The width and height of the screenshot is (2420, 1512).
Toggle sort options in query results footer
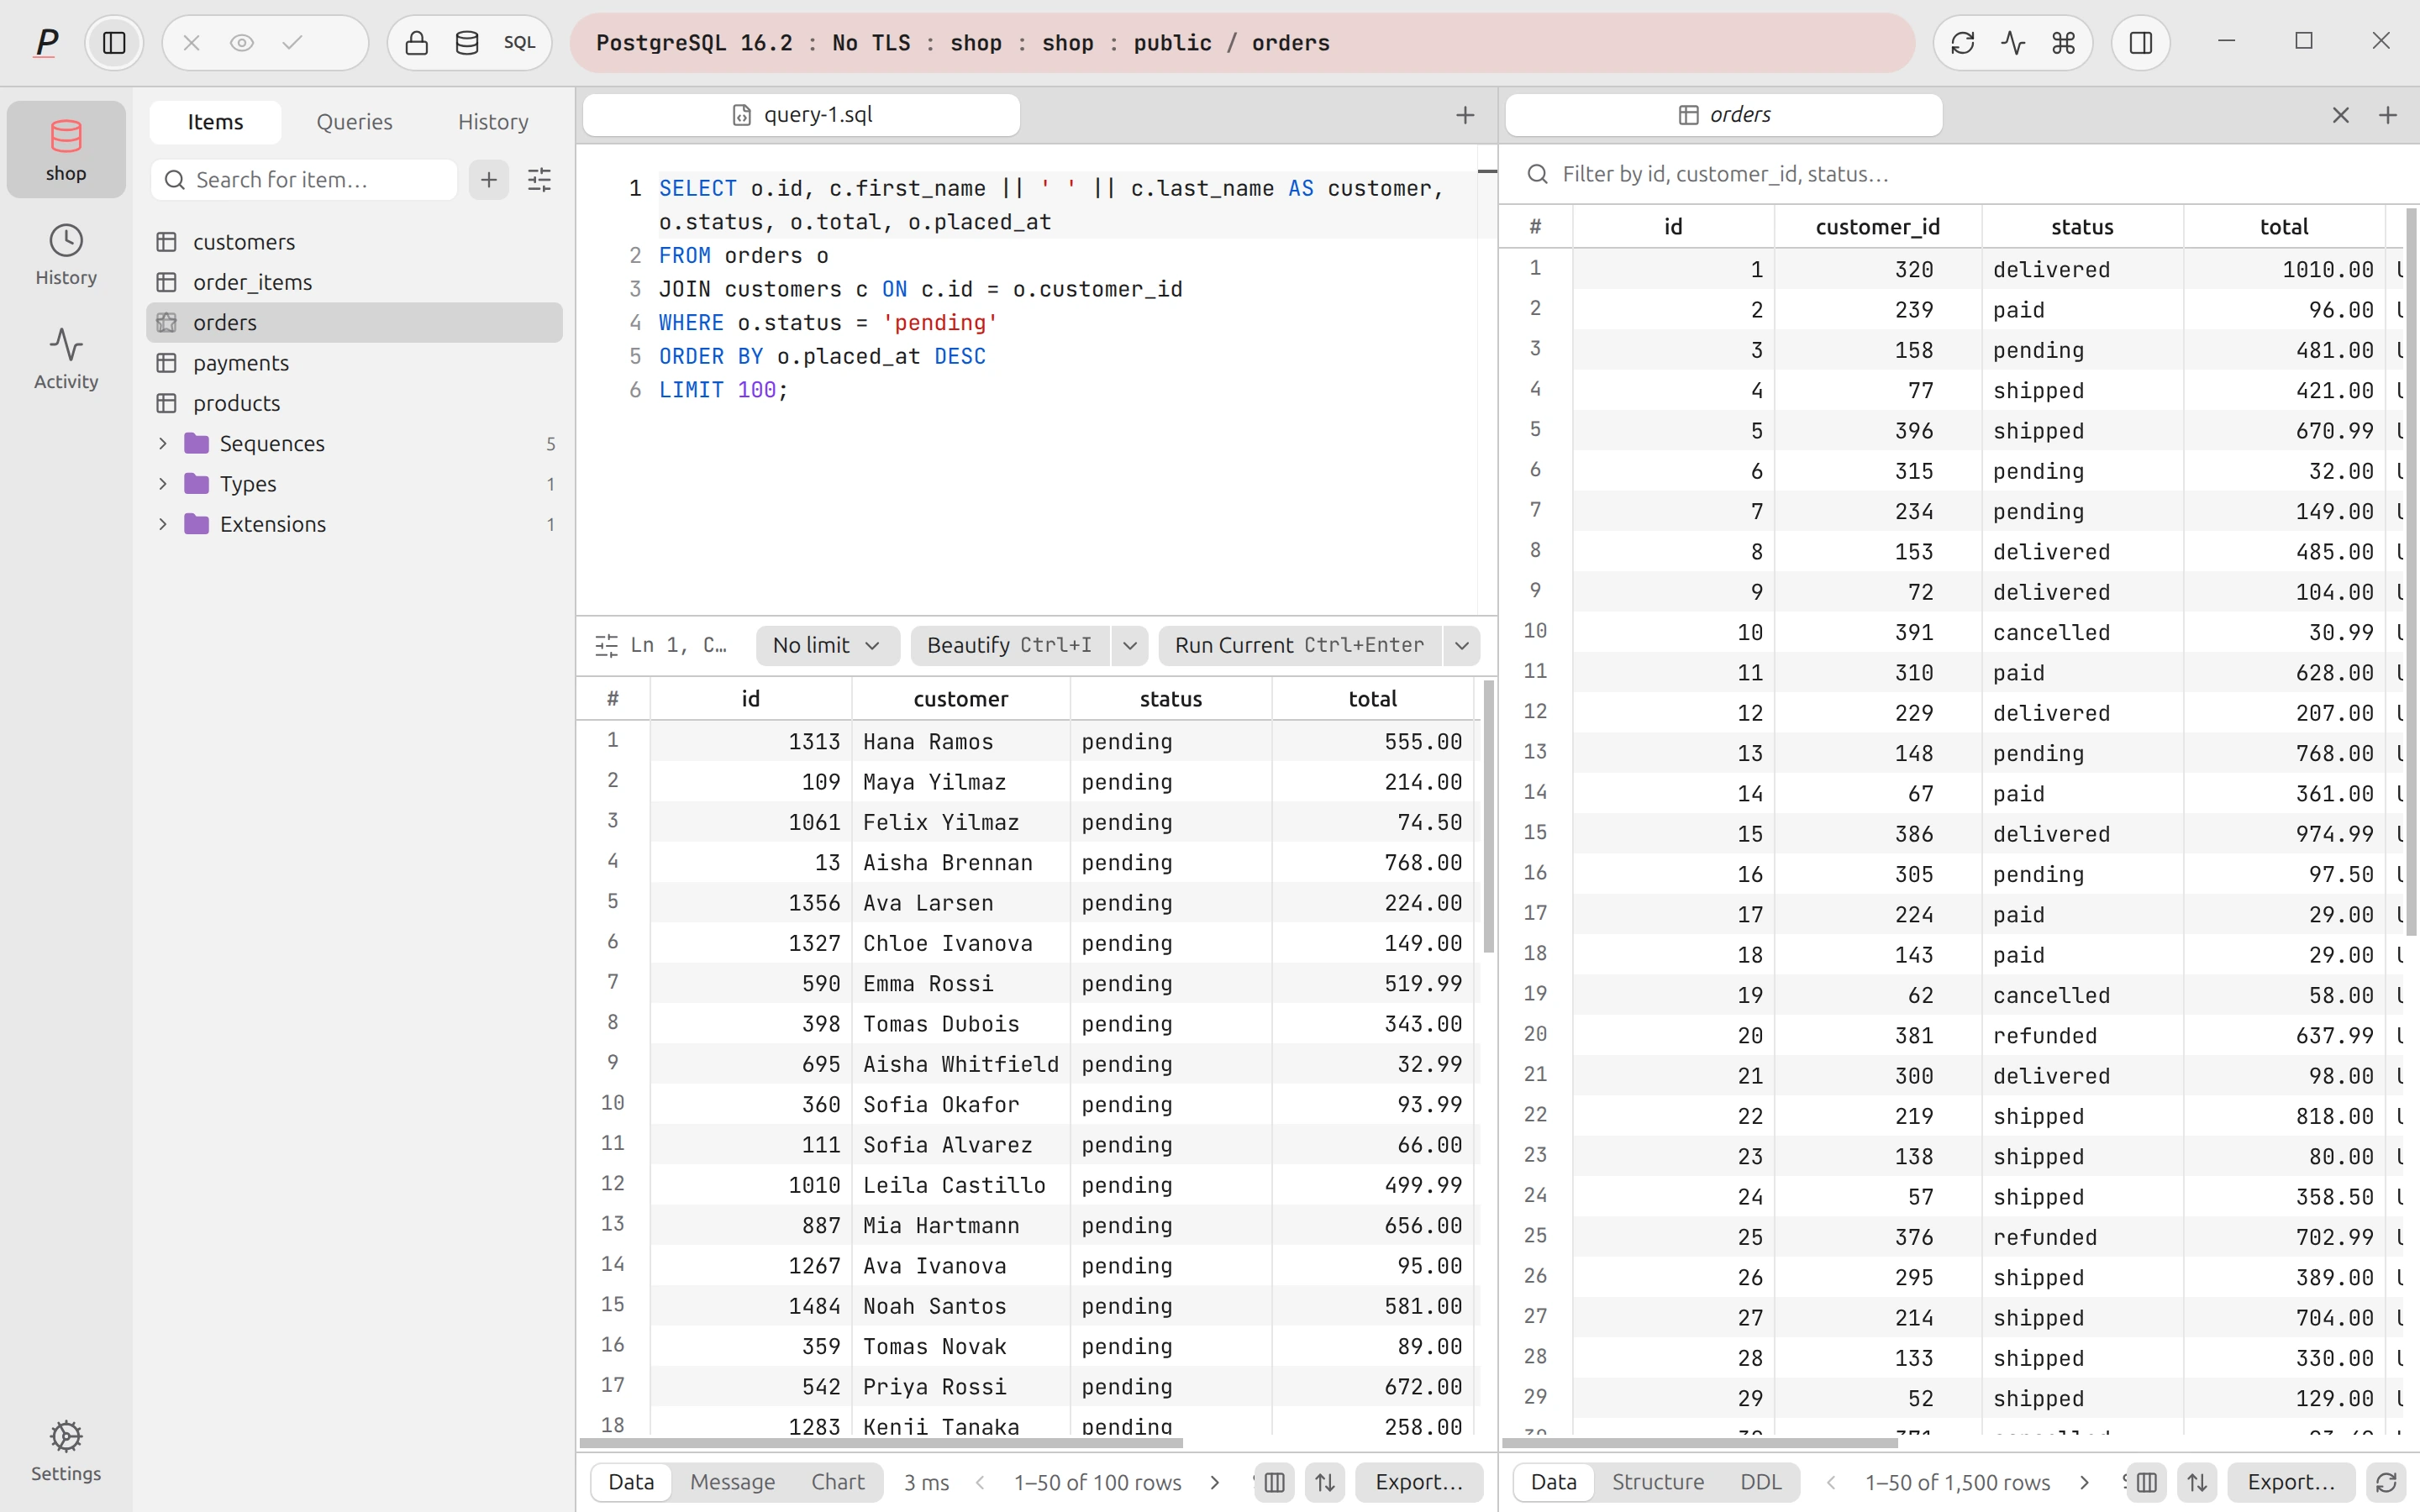pyautogui.click(x=1325, y=1482)
